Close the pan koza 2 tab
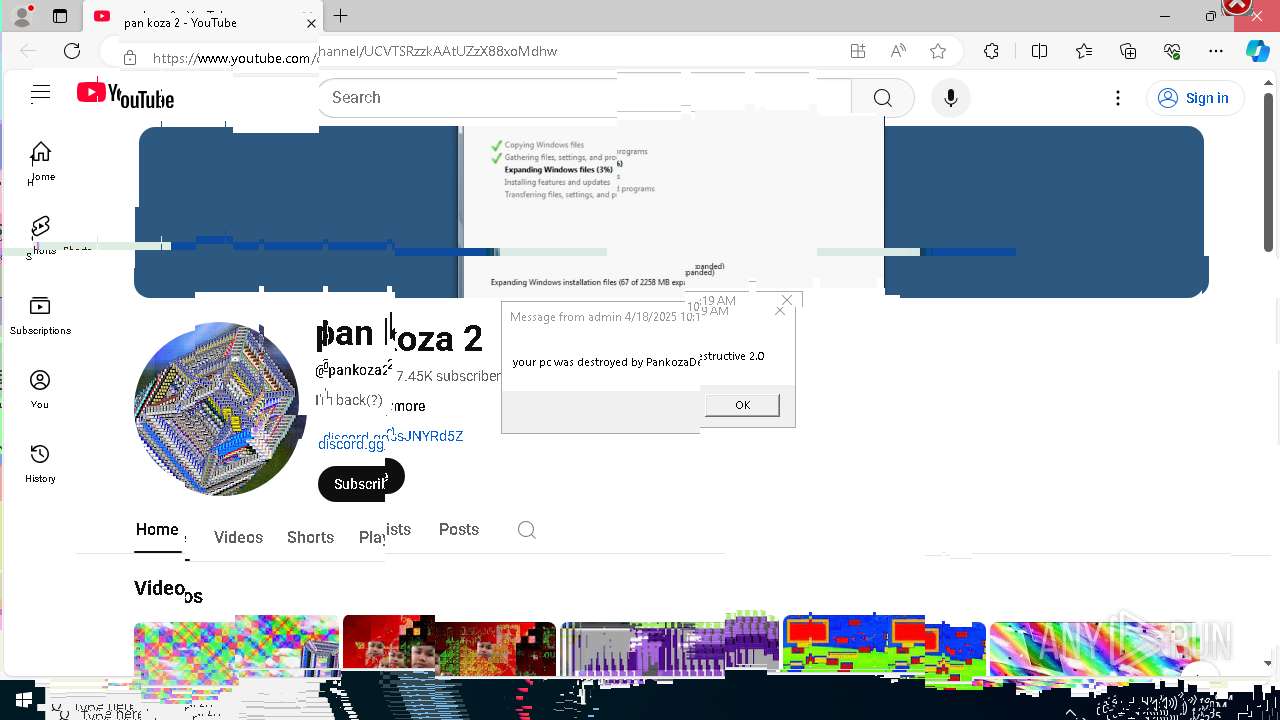Screen dimensions: 1280x720 pos(311,23)
